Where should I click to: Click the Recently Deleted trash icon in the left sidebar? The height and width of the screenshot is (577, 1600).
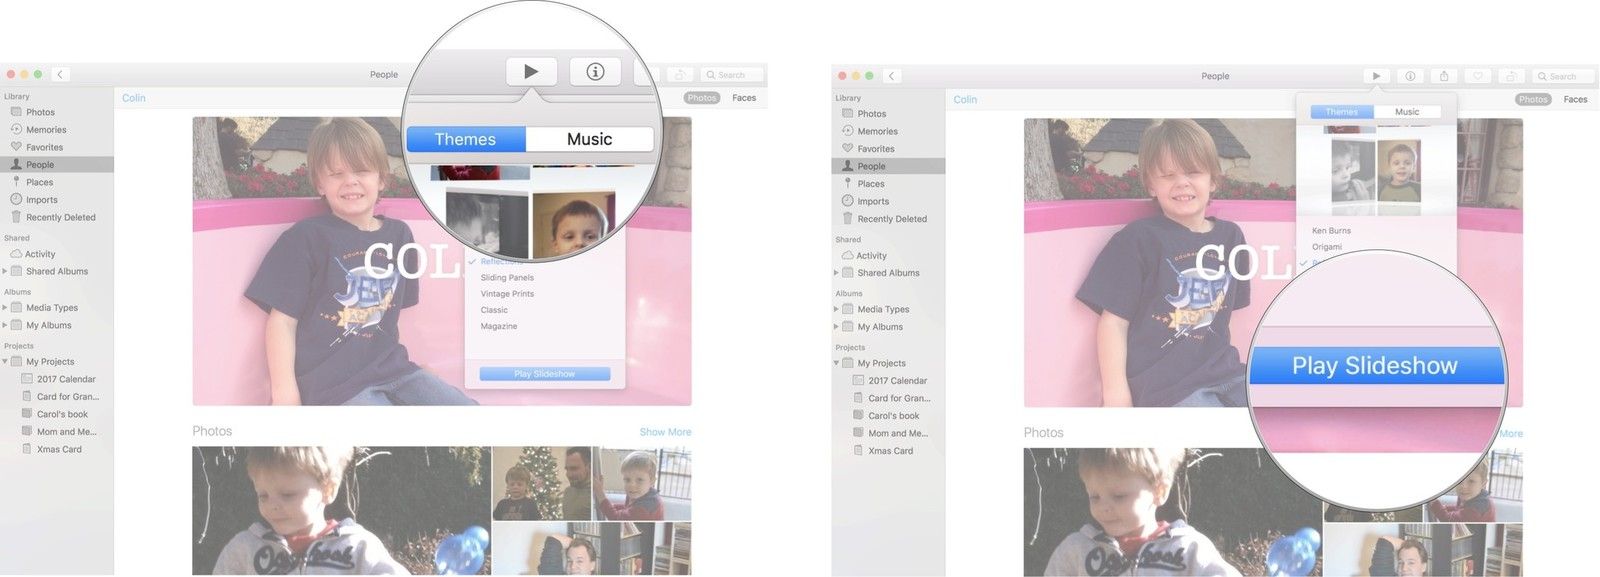click(x=16, y=217)
